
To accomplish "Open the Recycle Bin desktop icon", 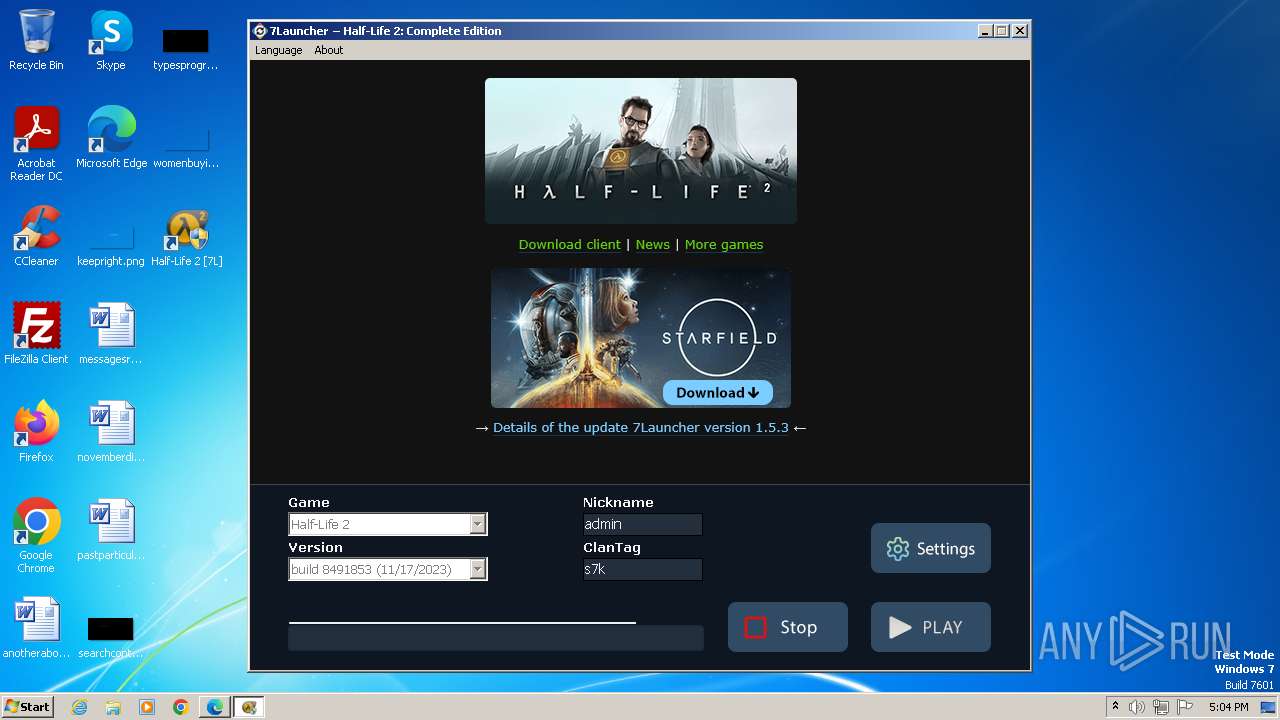I will (x=36, y=40).
